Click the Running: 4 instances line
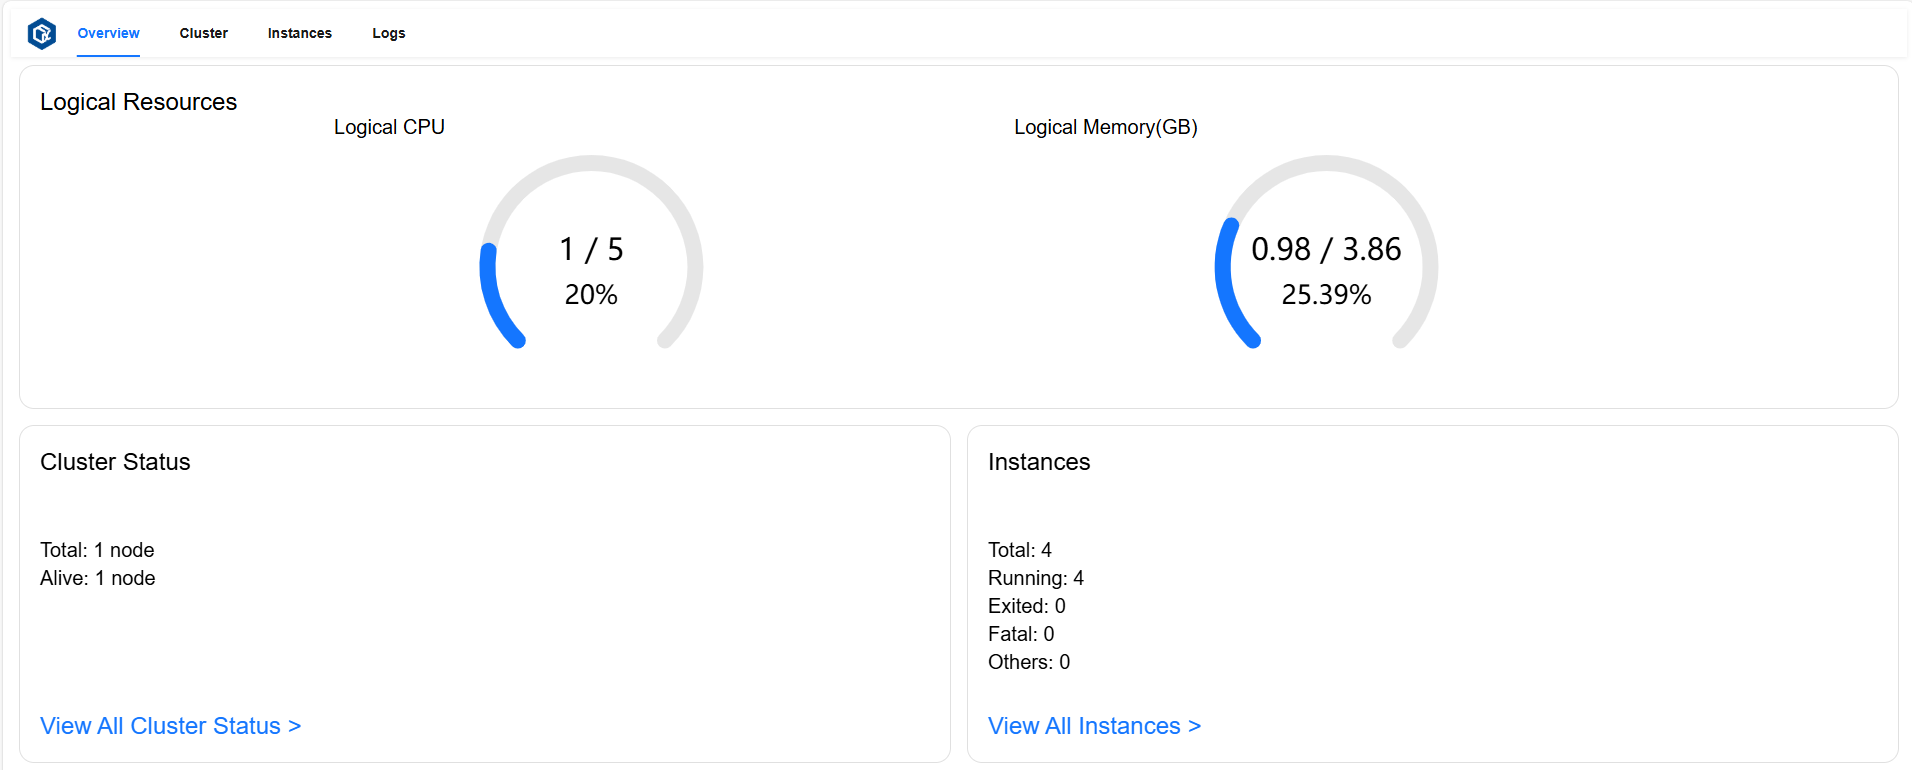This screenshot has width=1912, height=770. [x=1035, y=578]
